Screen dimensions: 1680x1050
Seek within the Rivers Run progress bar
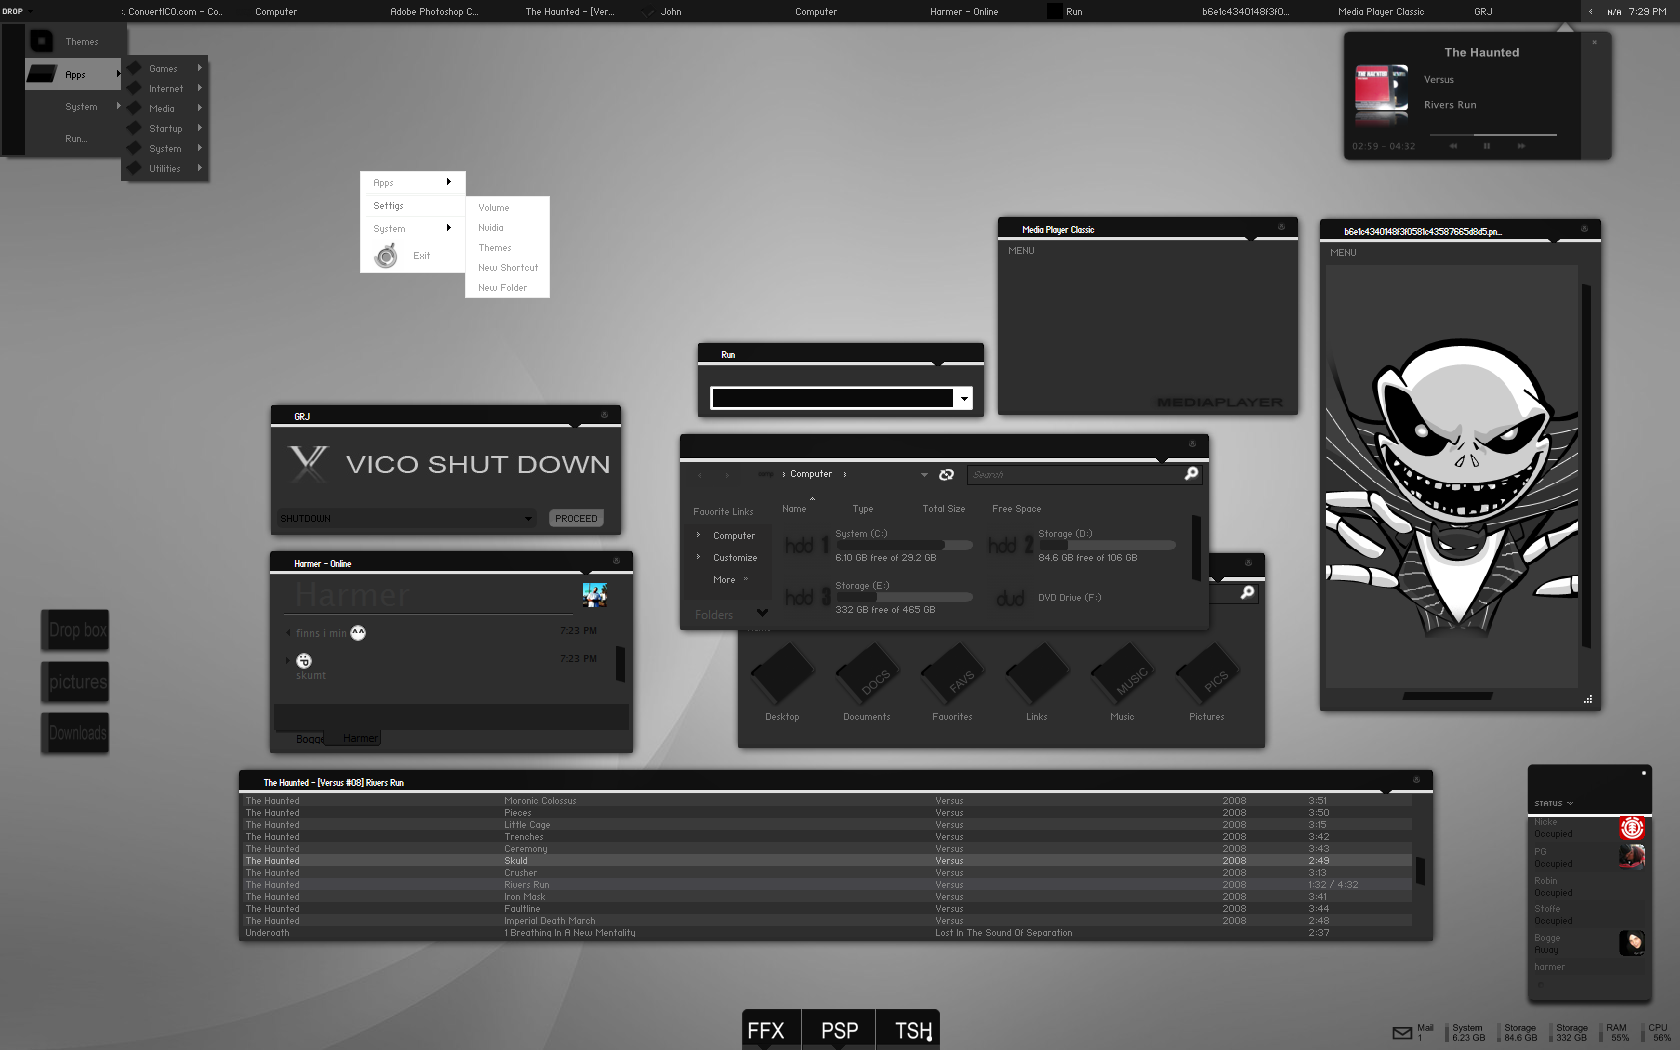pyautogui.click(x=1493, y=134)
